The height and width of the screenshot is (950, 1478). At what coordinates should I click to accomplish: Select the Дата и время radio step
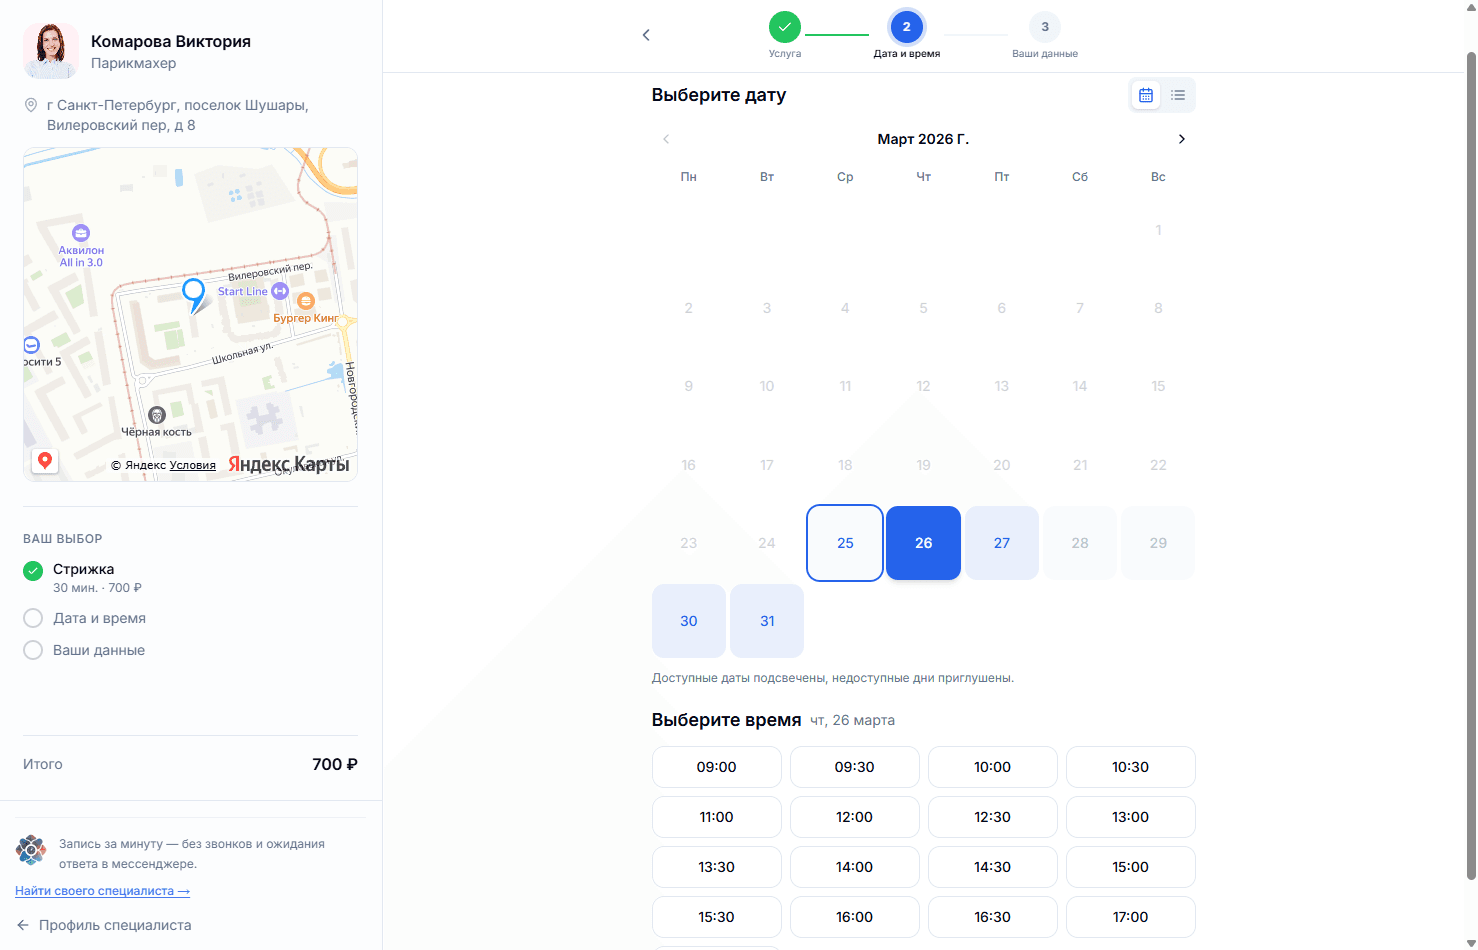tap(33, 618)
